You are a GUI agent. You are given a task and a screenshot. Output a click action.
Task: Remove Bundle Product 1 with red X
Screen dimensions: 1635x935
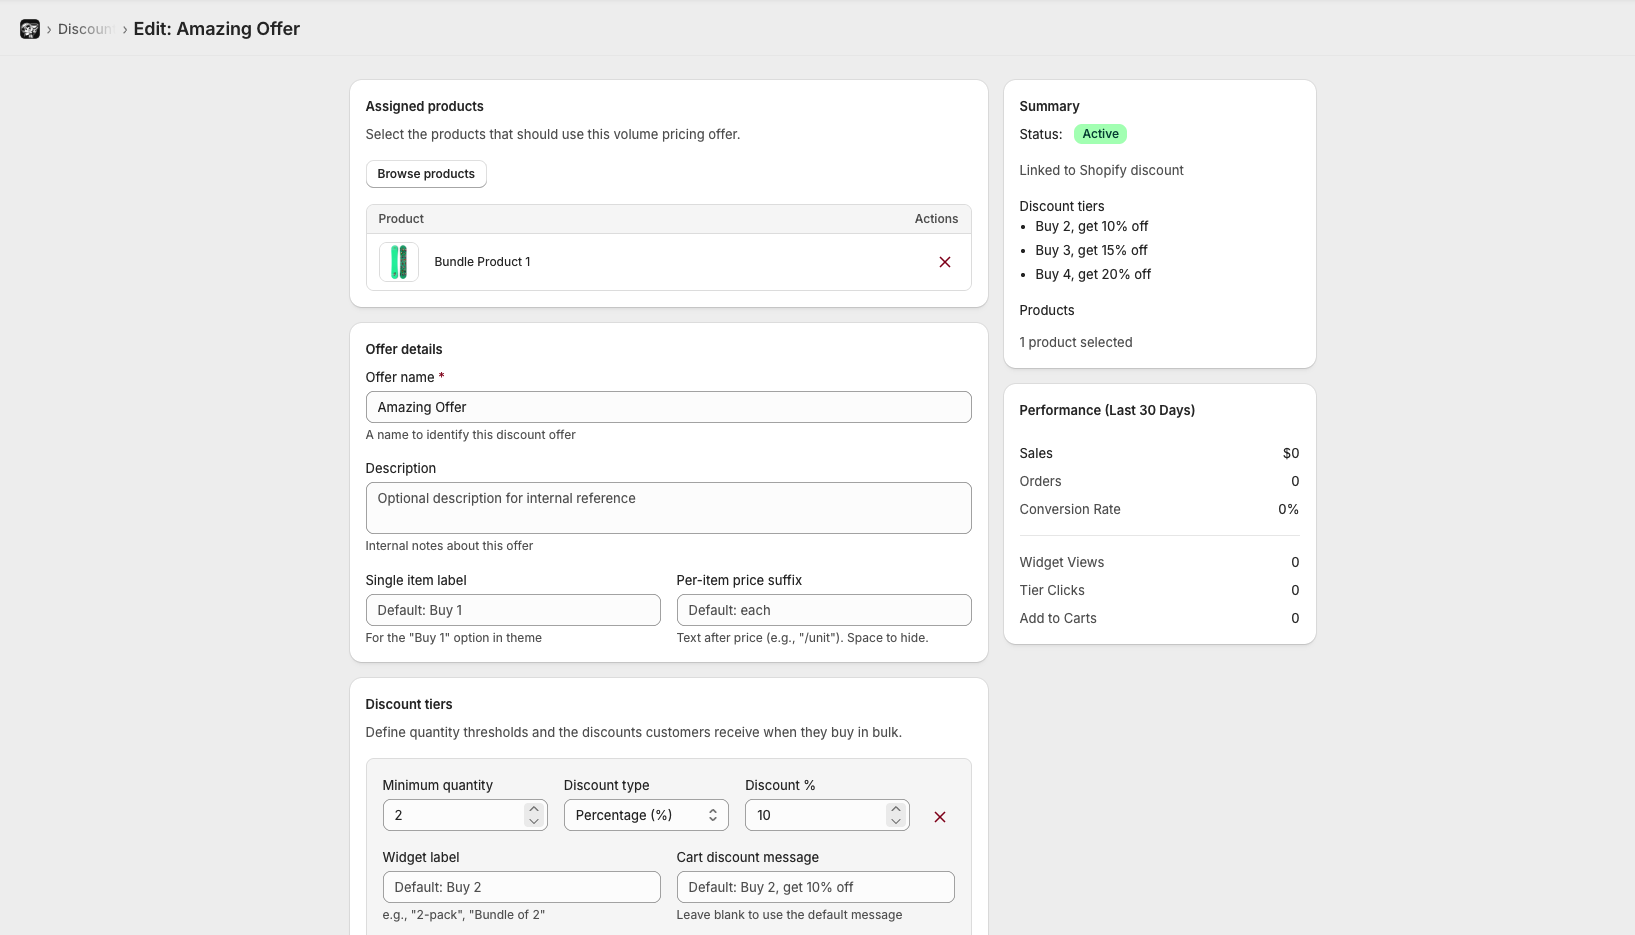click(945, 262)
